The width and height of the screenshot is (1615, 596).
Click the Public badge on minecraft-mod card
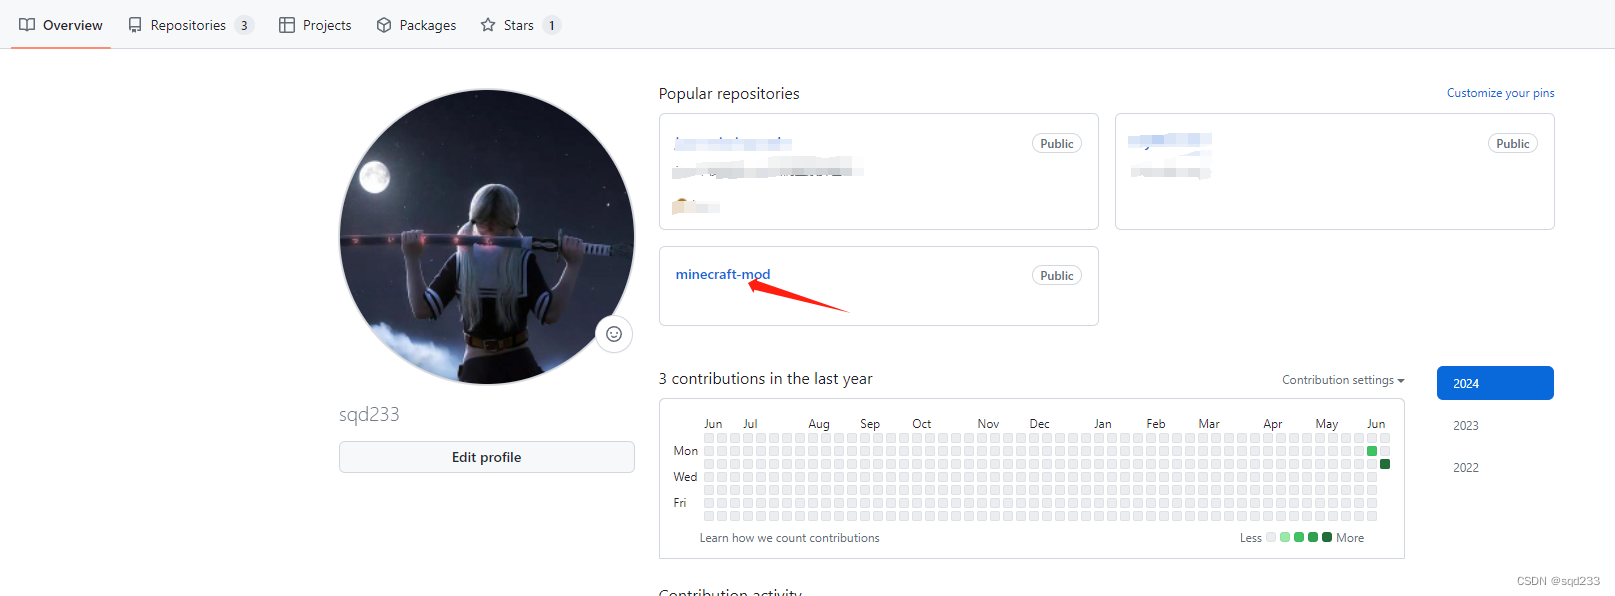pyautogui.click(x=1057, y=276)
